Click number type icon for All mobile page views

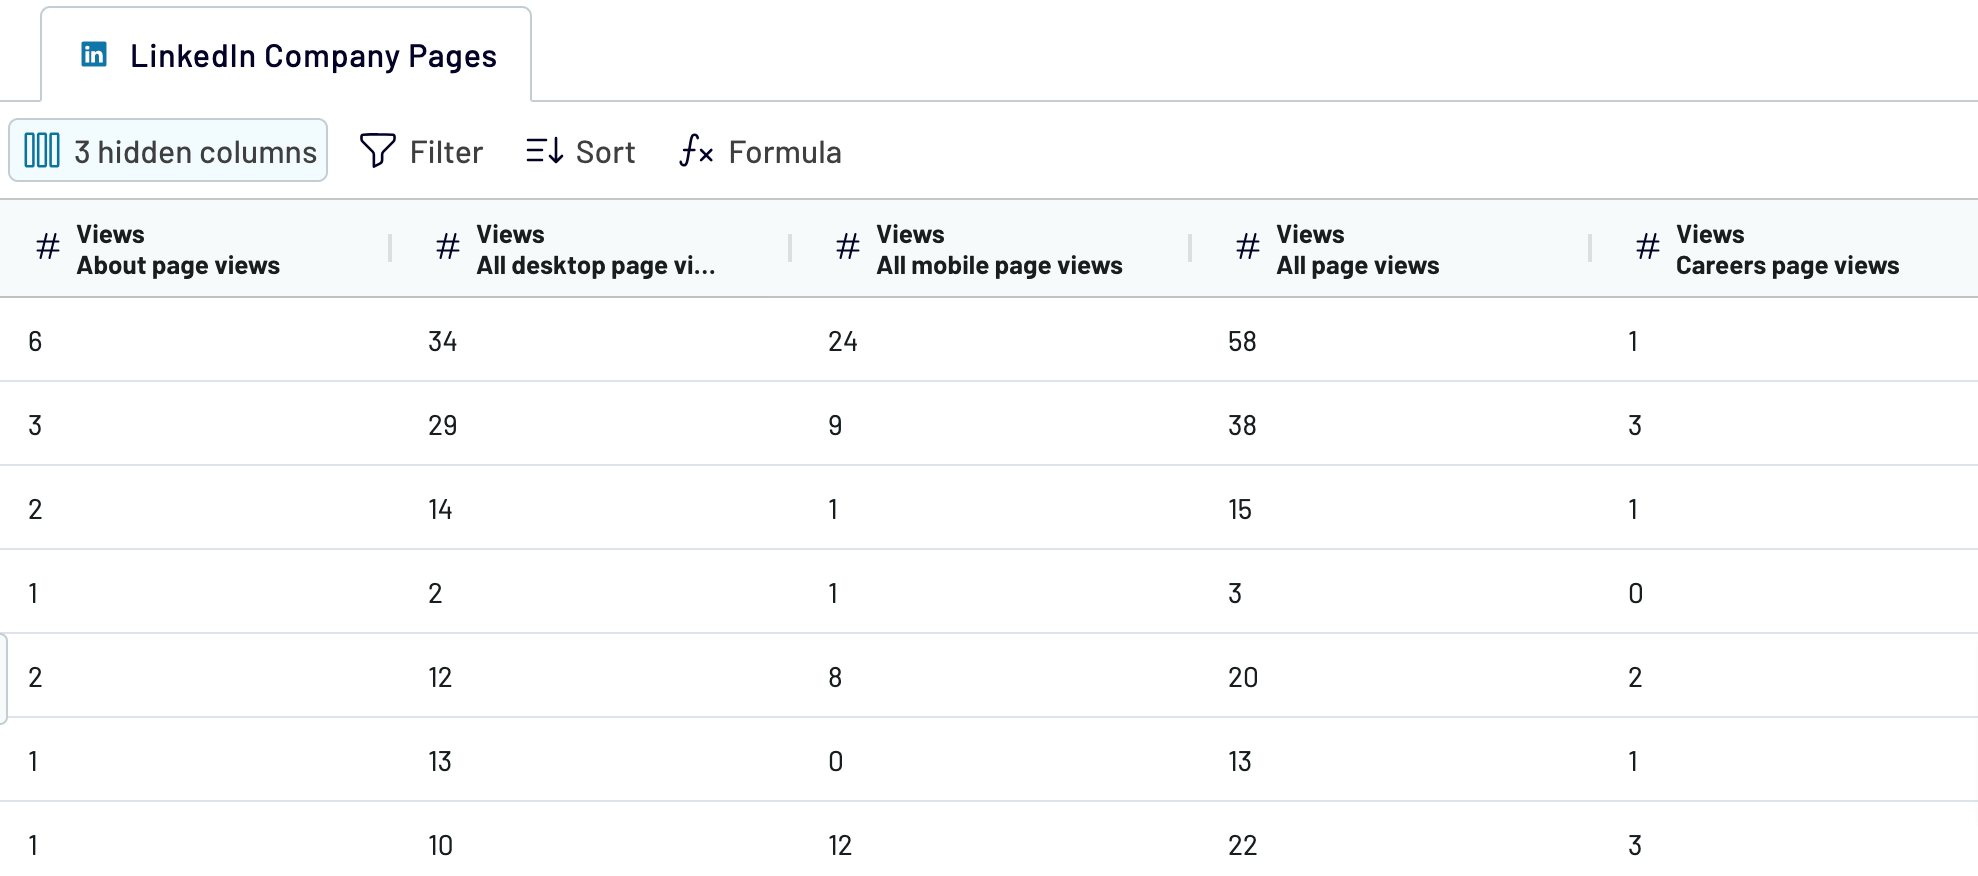tap(848, 246)
